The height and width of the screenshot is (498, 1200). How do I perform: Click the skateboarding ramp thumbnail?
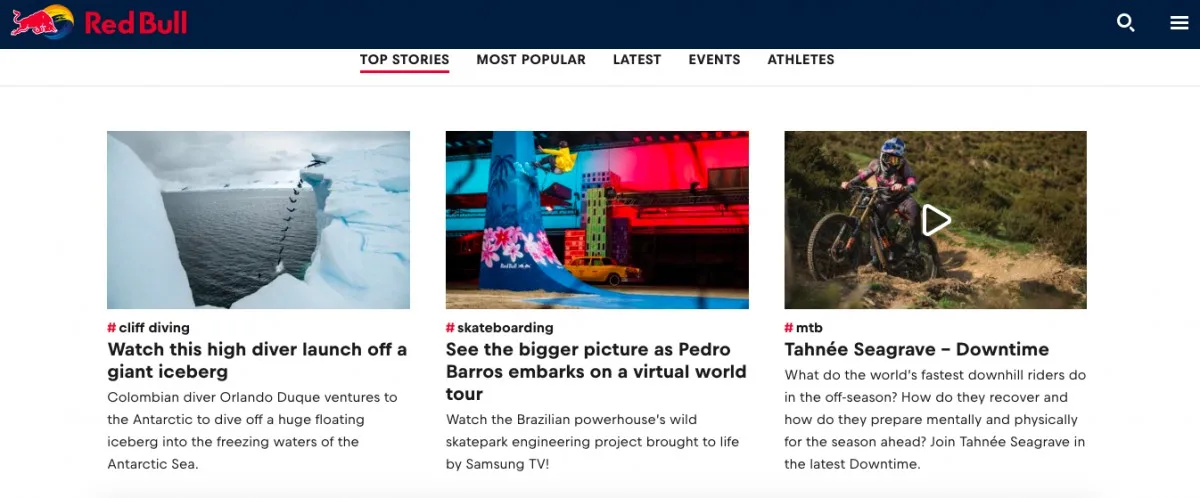tap(597, 220)
